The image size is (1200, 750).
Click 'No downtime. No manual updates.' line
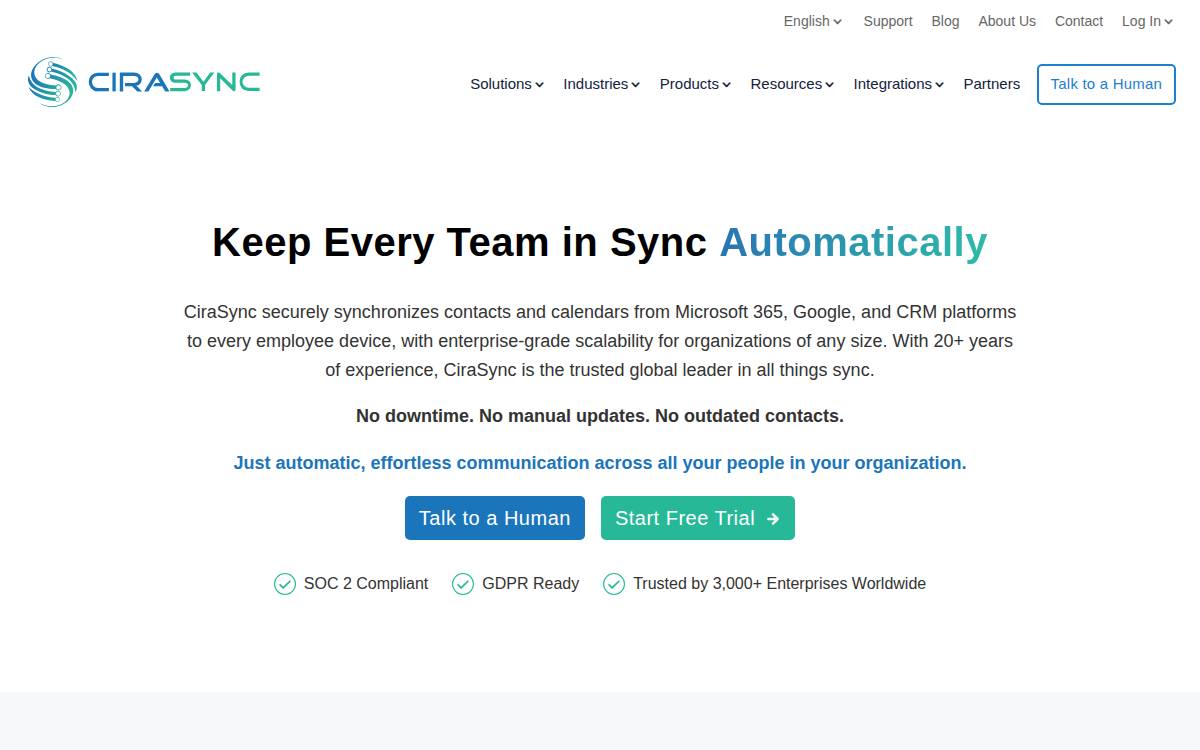coord(600,416)
